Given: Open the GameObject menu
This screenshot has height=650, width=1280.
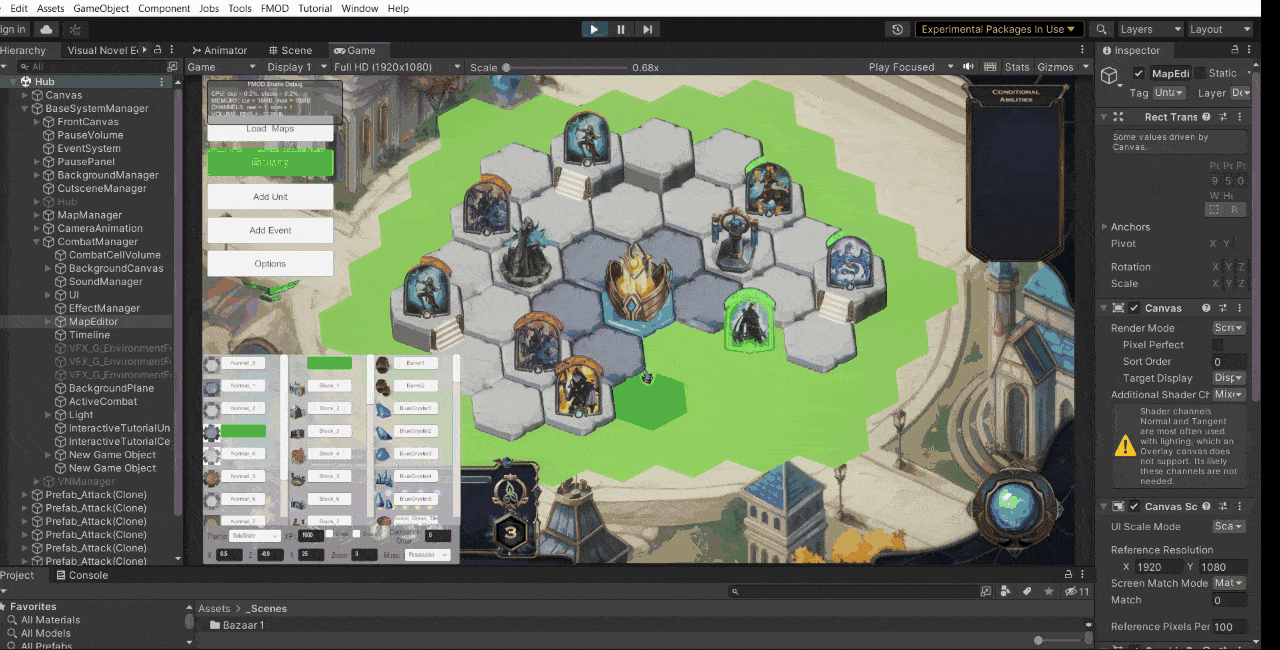Looking at the screenshot, I should click(x=101, y=8).
